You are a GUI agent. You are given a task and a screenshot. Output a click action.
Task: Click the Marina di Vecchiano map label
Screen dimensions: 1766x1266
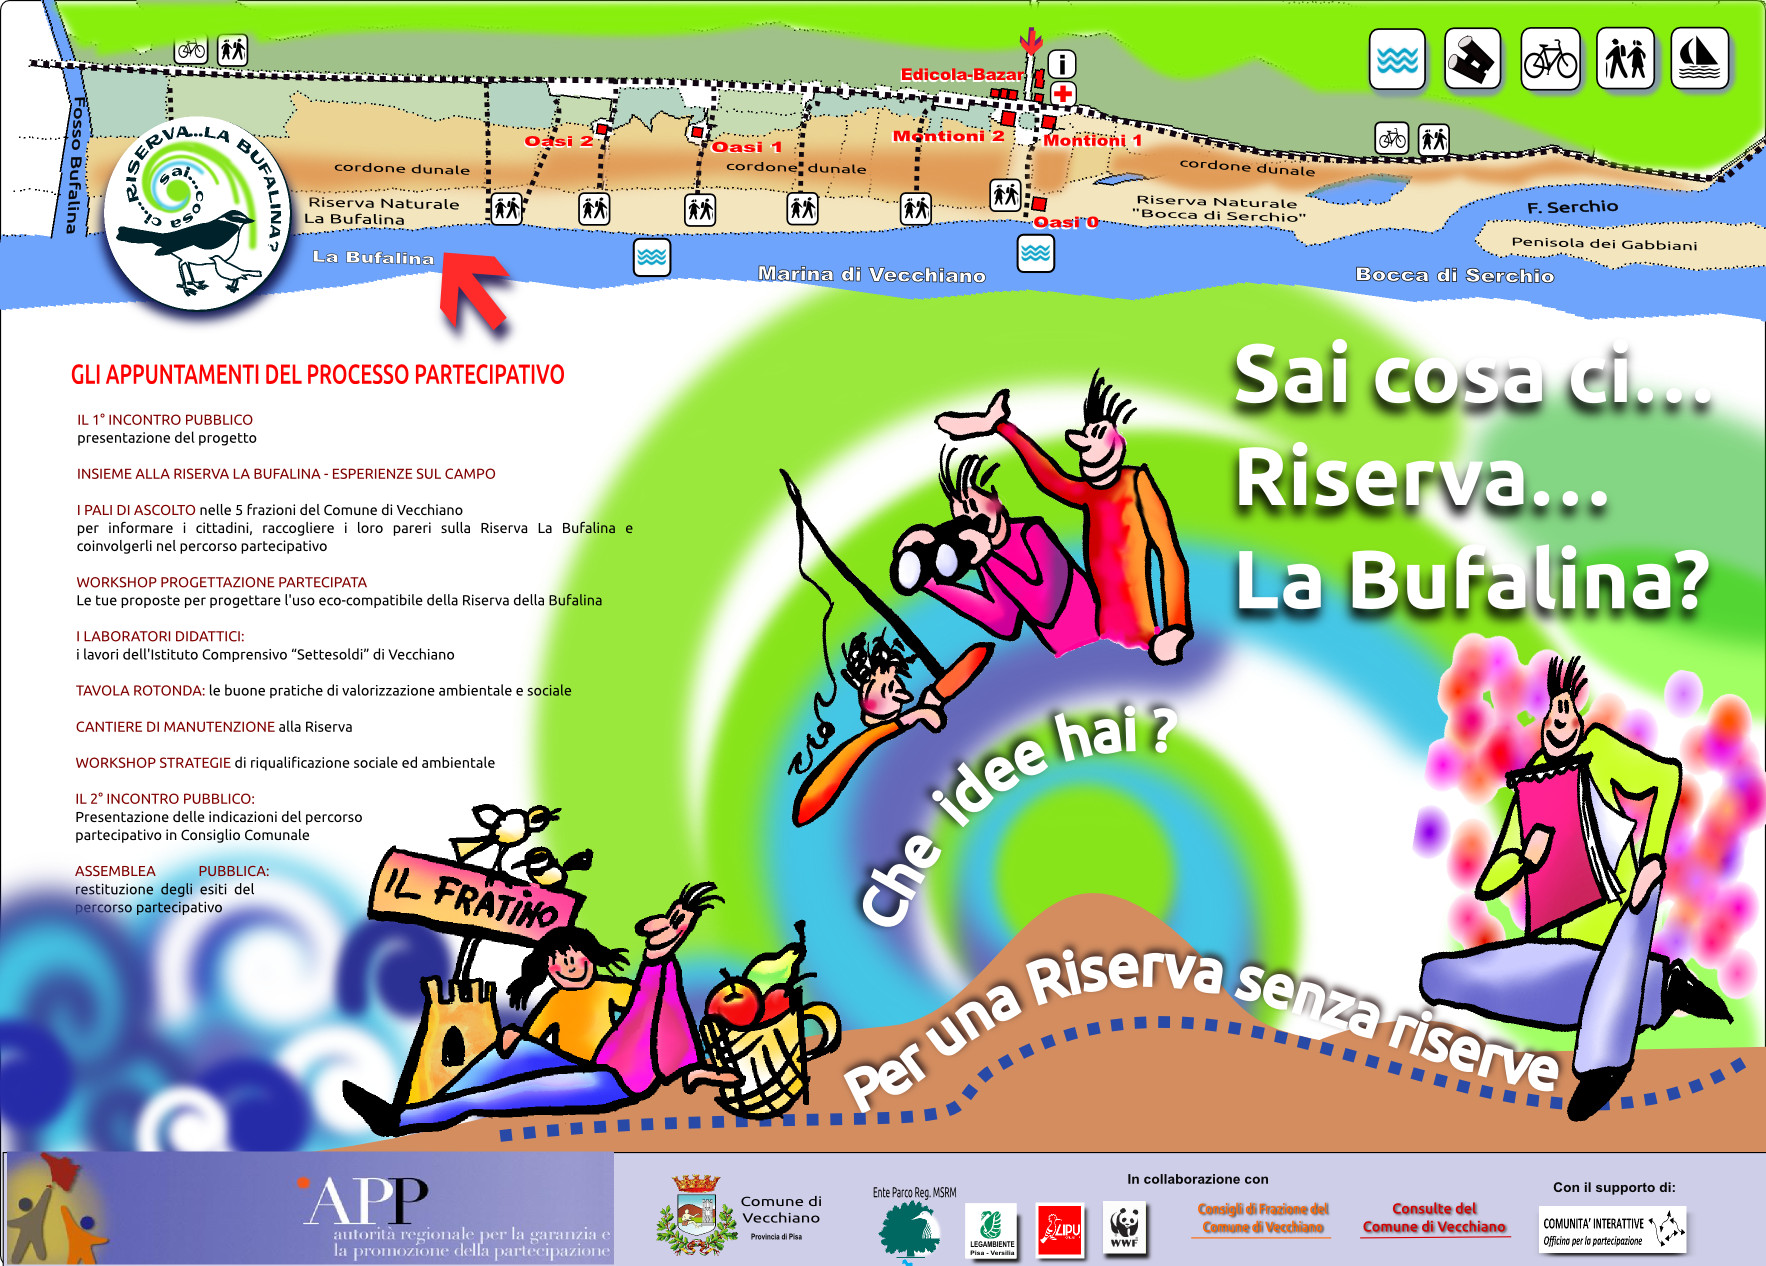pyautogui.click(x=871, y=275)
